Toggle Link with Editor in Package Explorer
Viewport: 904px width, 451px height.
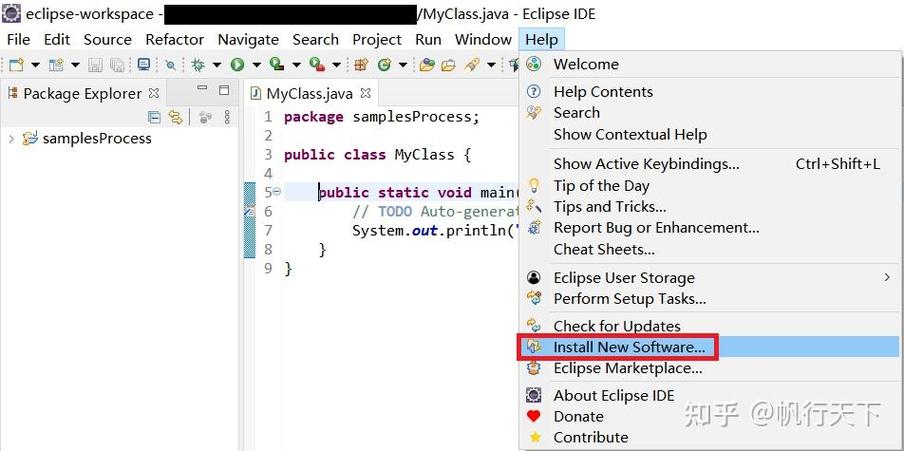(x=175, y=118)
